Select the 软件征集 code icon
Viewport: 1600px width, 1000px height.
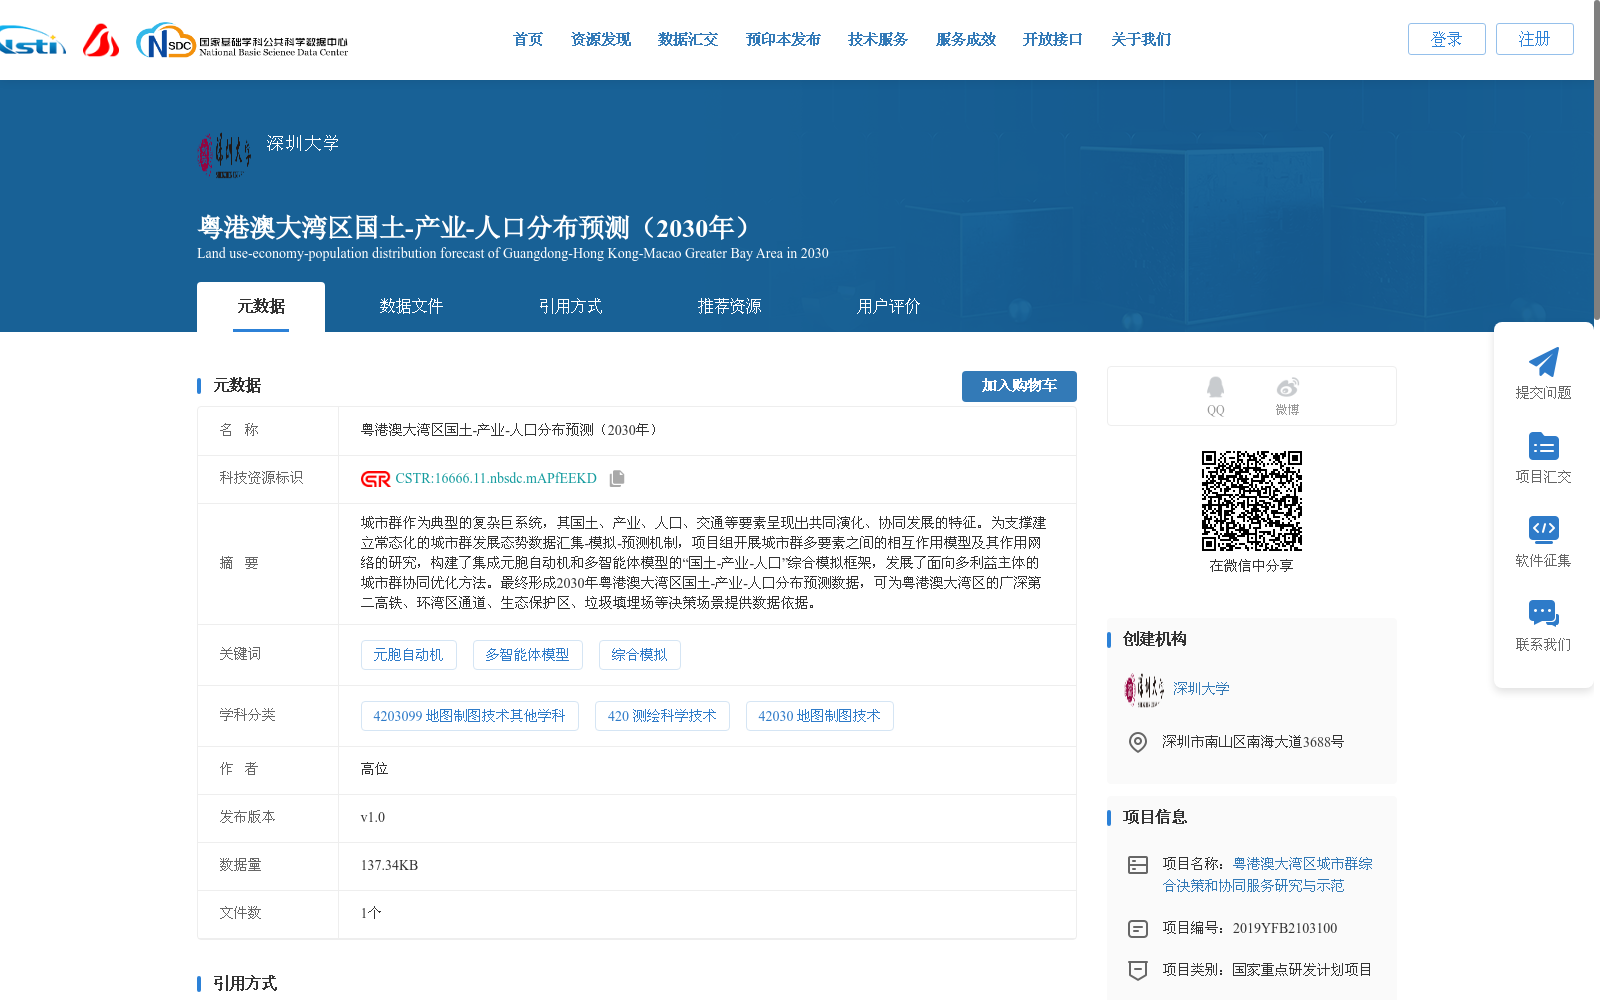pyautogui.click(x=1544, y=530)
